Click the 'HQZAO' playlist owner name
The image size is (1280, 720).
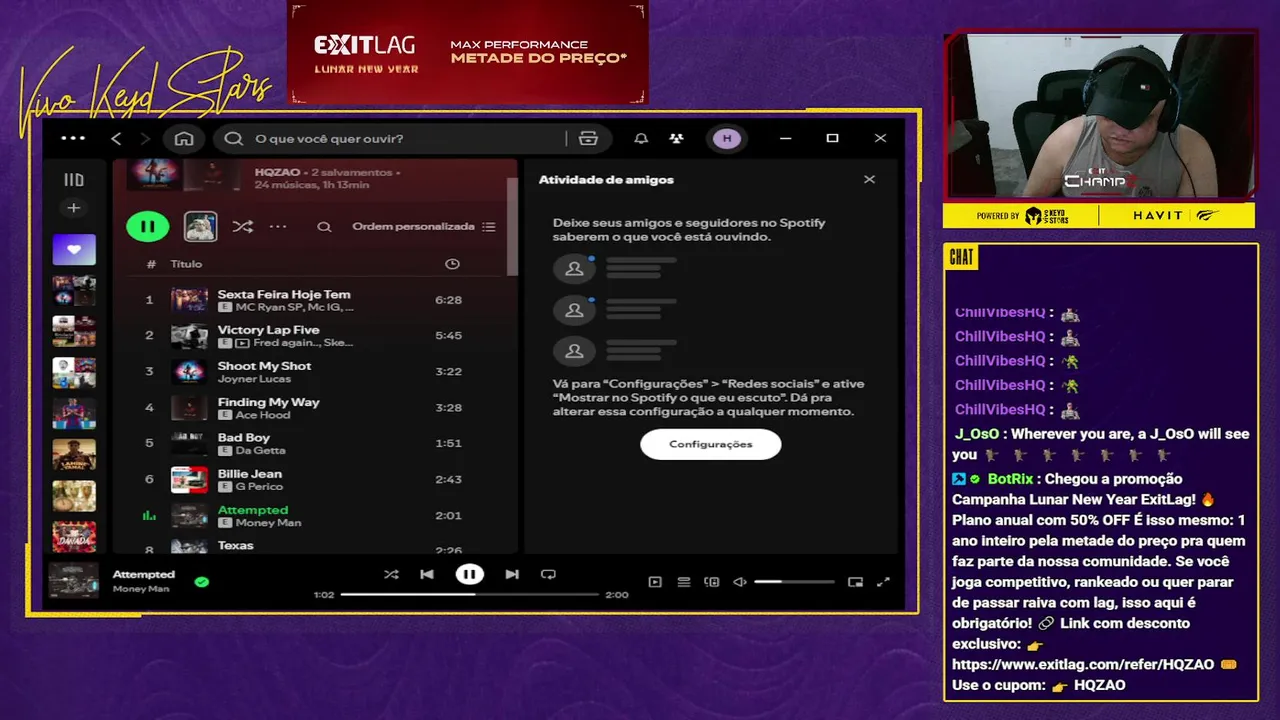click(x=275, y=172)
